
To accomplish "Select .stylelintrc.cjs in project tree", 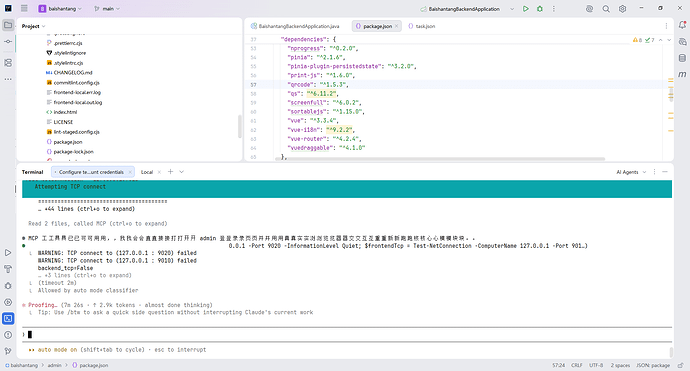I will 68,63.
